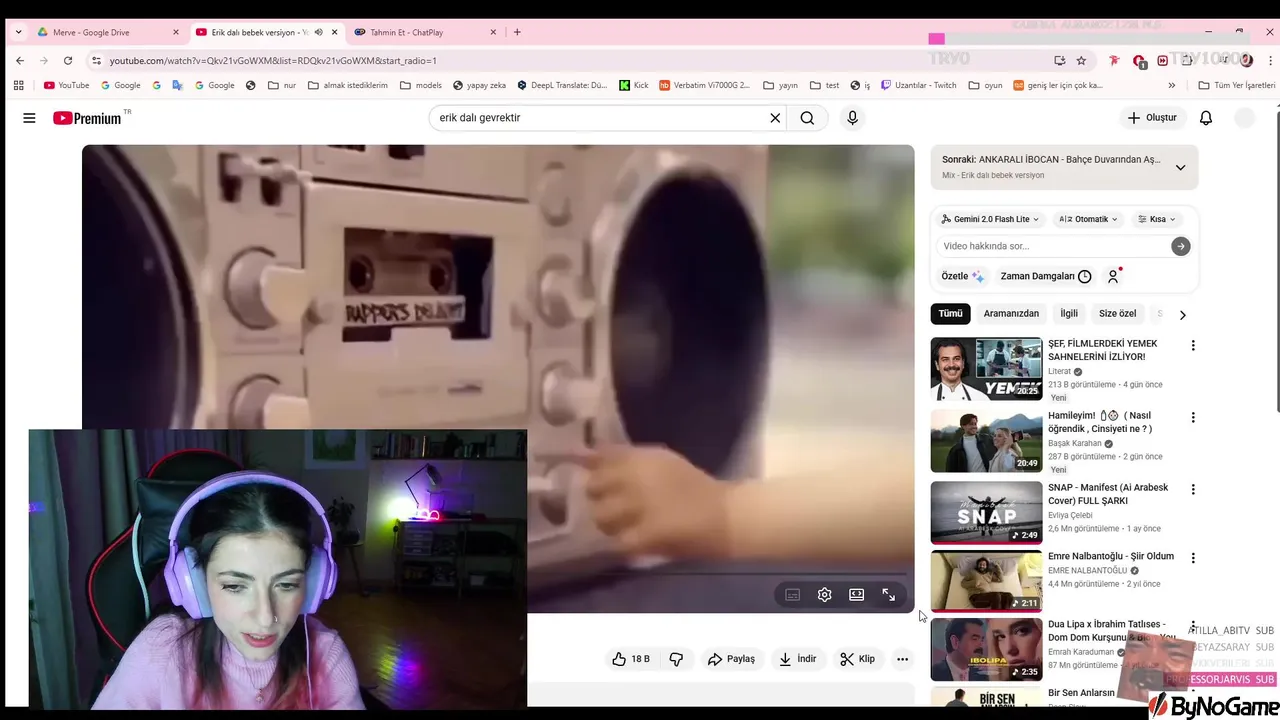Switch to the Tahmin Et - ChatPlay tab
This screenshot has width=1280, height=720.
click(425, 32)
